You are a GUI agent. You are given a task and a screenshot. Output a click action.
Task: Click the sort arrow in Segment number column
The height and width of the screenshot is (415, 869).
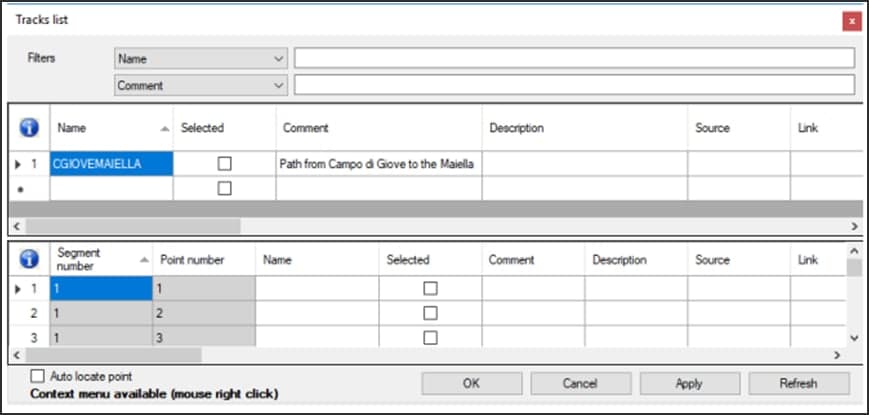144,260
